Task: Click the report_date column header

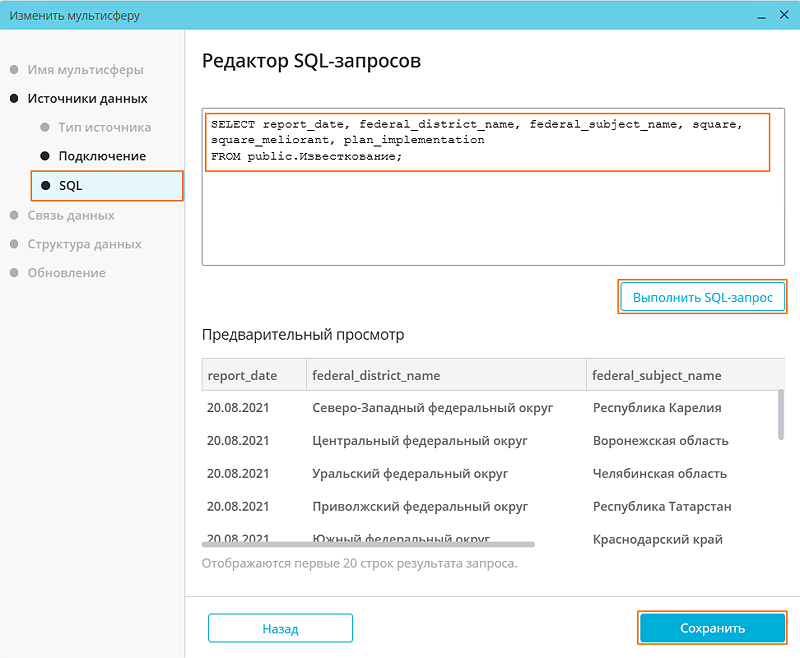Action: click(242, 376)
